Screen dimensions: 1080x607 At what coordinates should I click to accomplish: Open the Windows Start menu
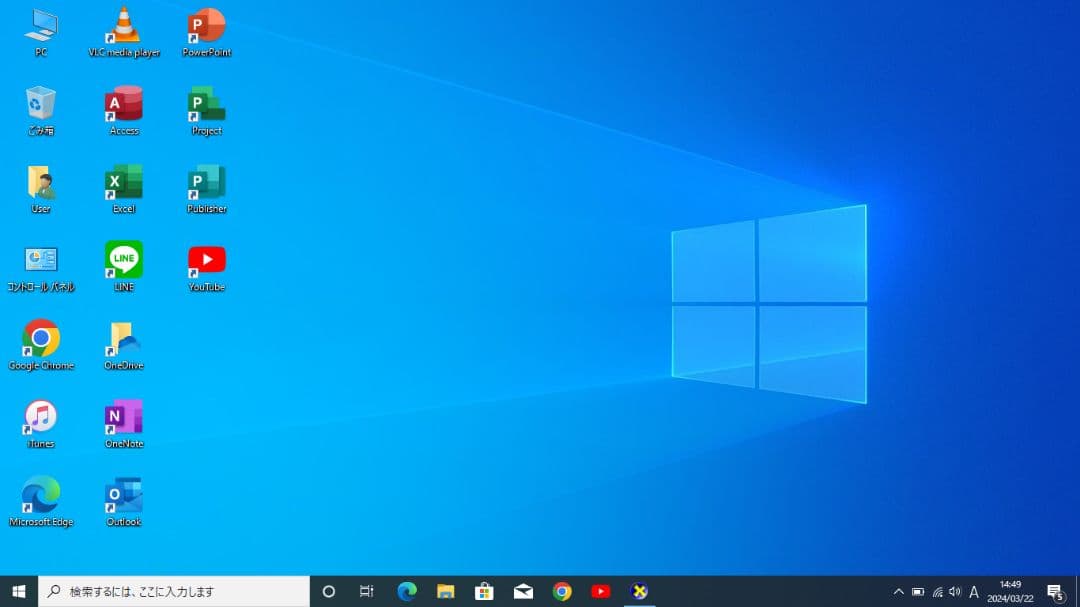pyautogui.click(x=18, y=591)
